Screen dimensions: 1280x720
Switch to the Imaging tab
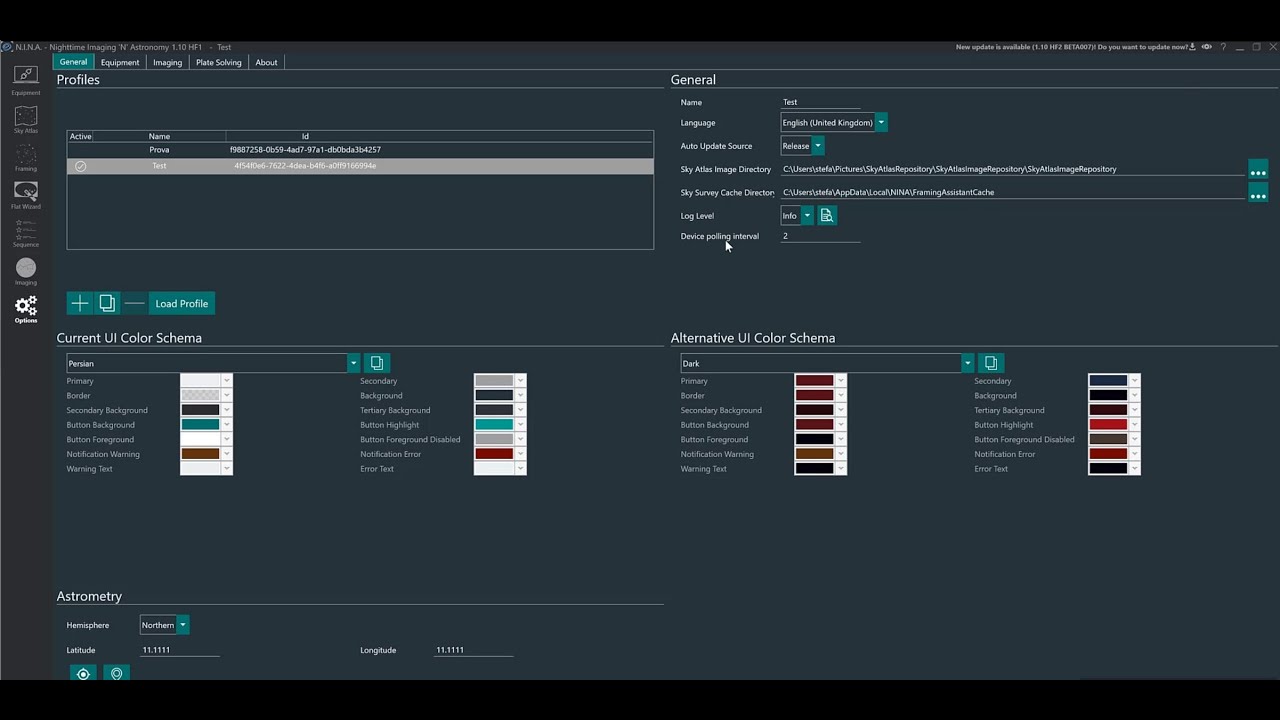167,62
